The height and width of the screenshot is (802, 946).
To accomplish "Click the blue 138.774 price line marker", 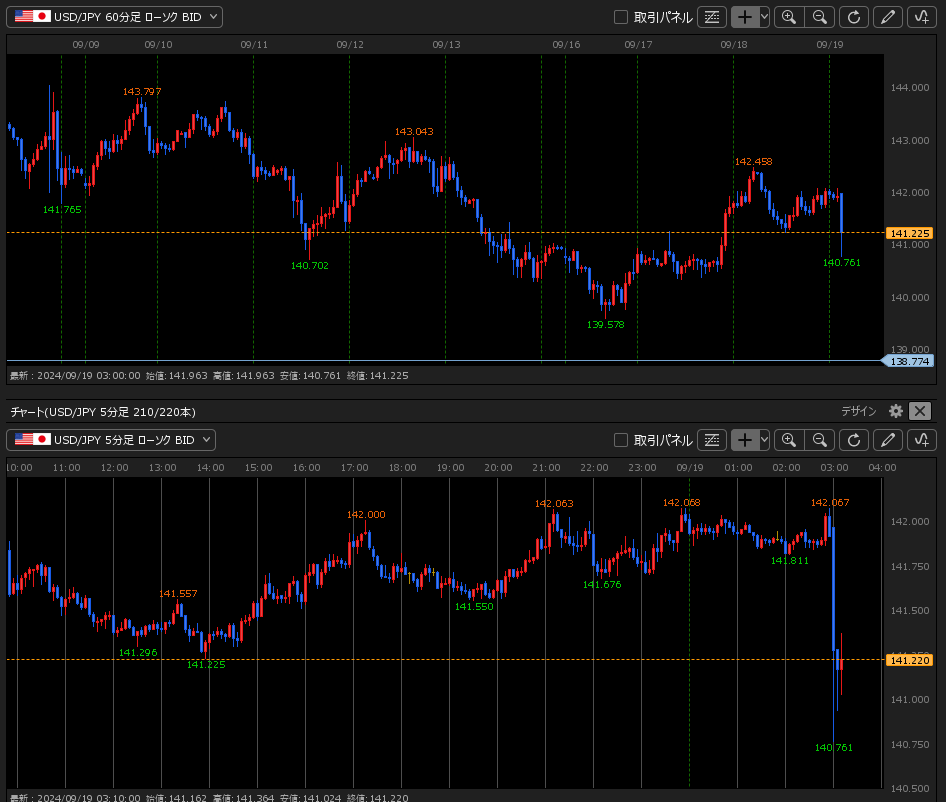I will pyautogui.click(x=910, y=361).
